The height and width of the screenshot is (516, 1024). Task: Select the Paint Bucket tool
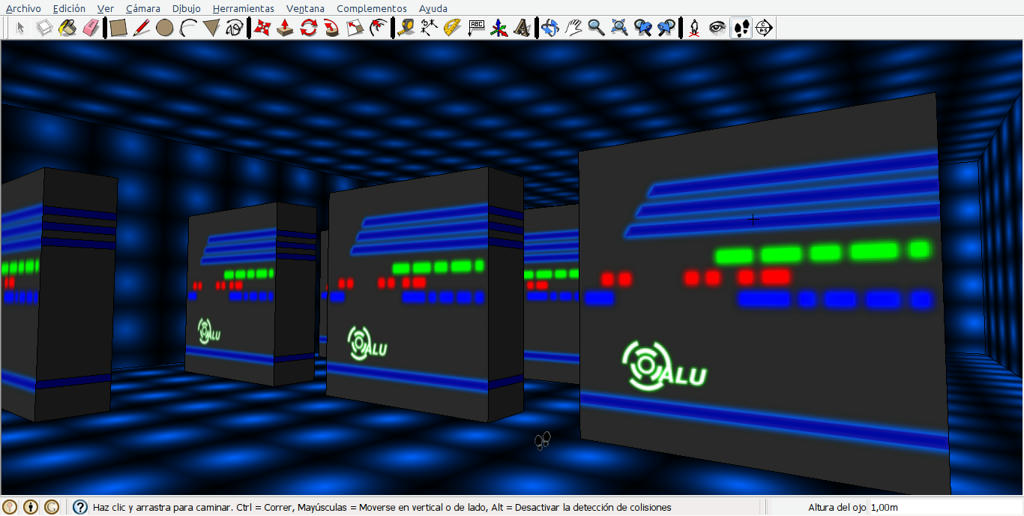click(x=68, y=27)
